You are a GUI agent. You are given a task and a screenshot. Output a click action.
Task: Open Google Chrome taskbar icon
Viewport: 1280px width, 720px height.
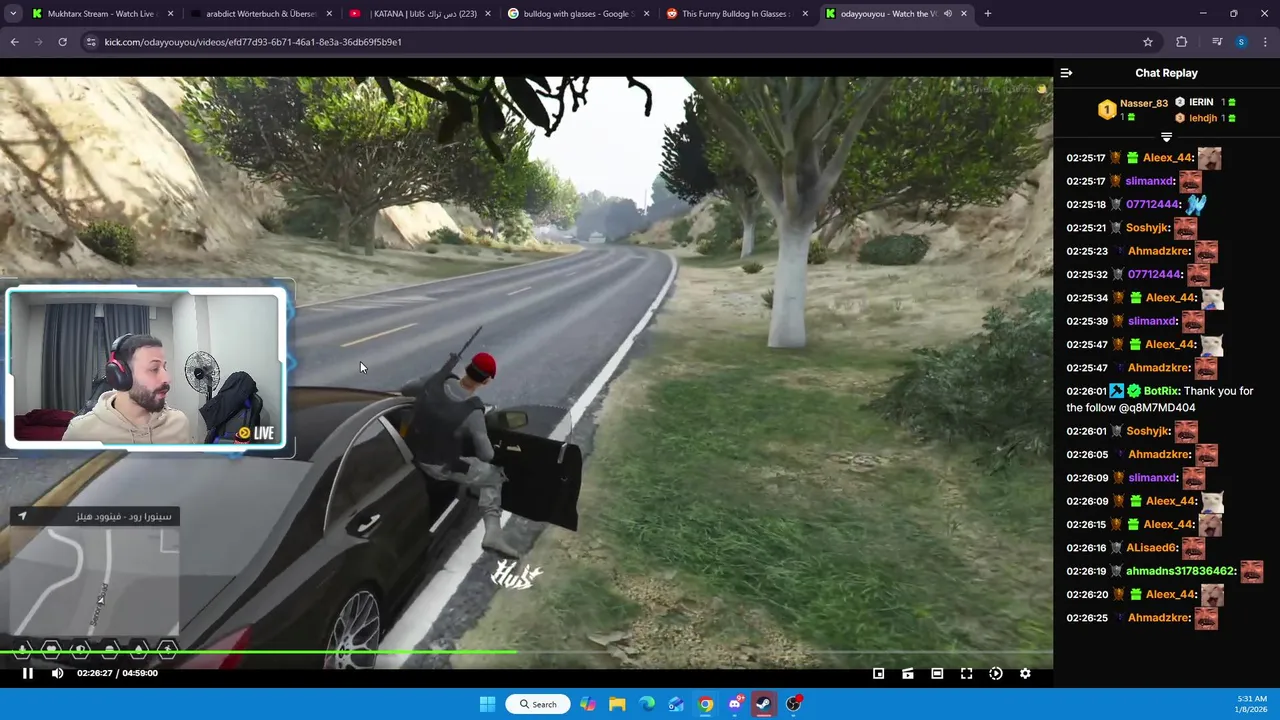click(706, 704)
